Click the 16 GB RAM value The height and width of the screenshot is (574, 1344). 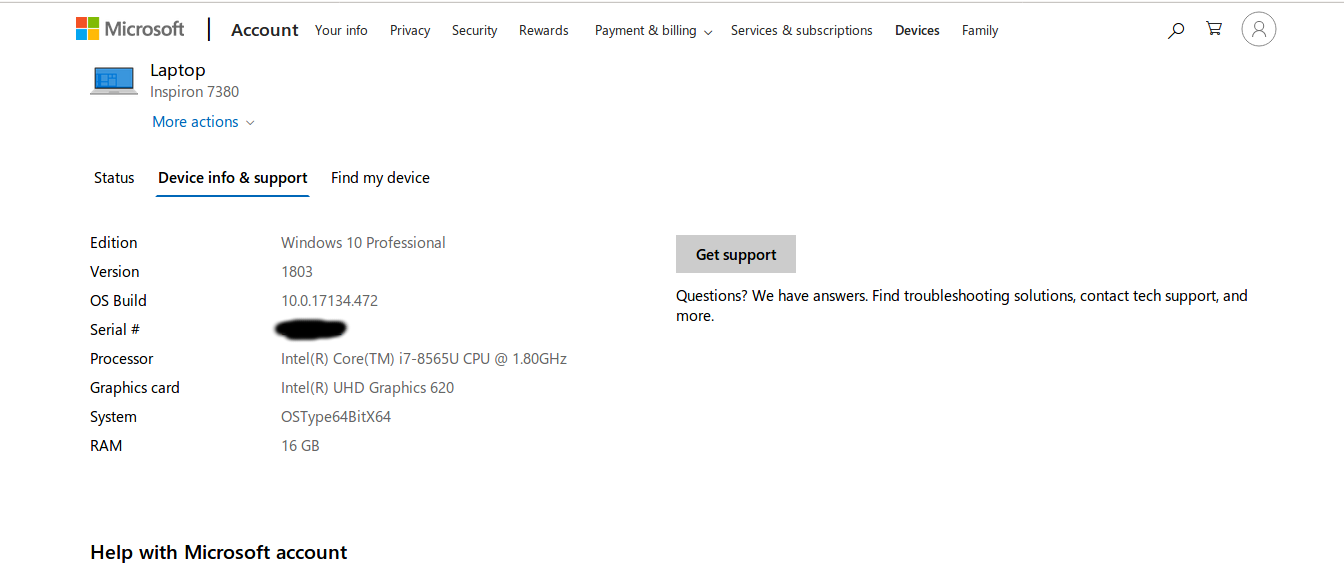point(300,446)
